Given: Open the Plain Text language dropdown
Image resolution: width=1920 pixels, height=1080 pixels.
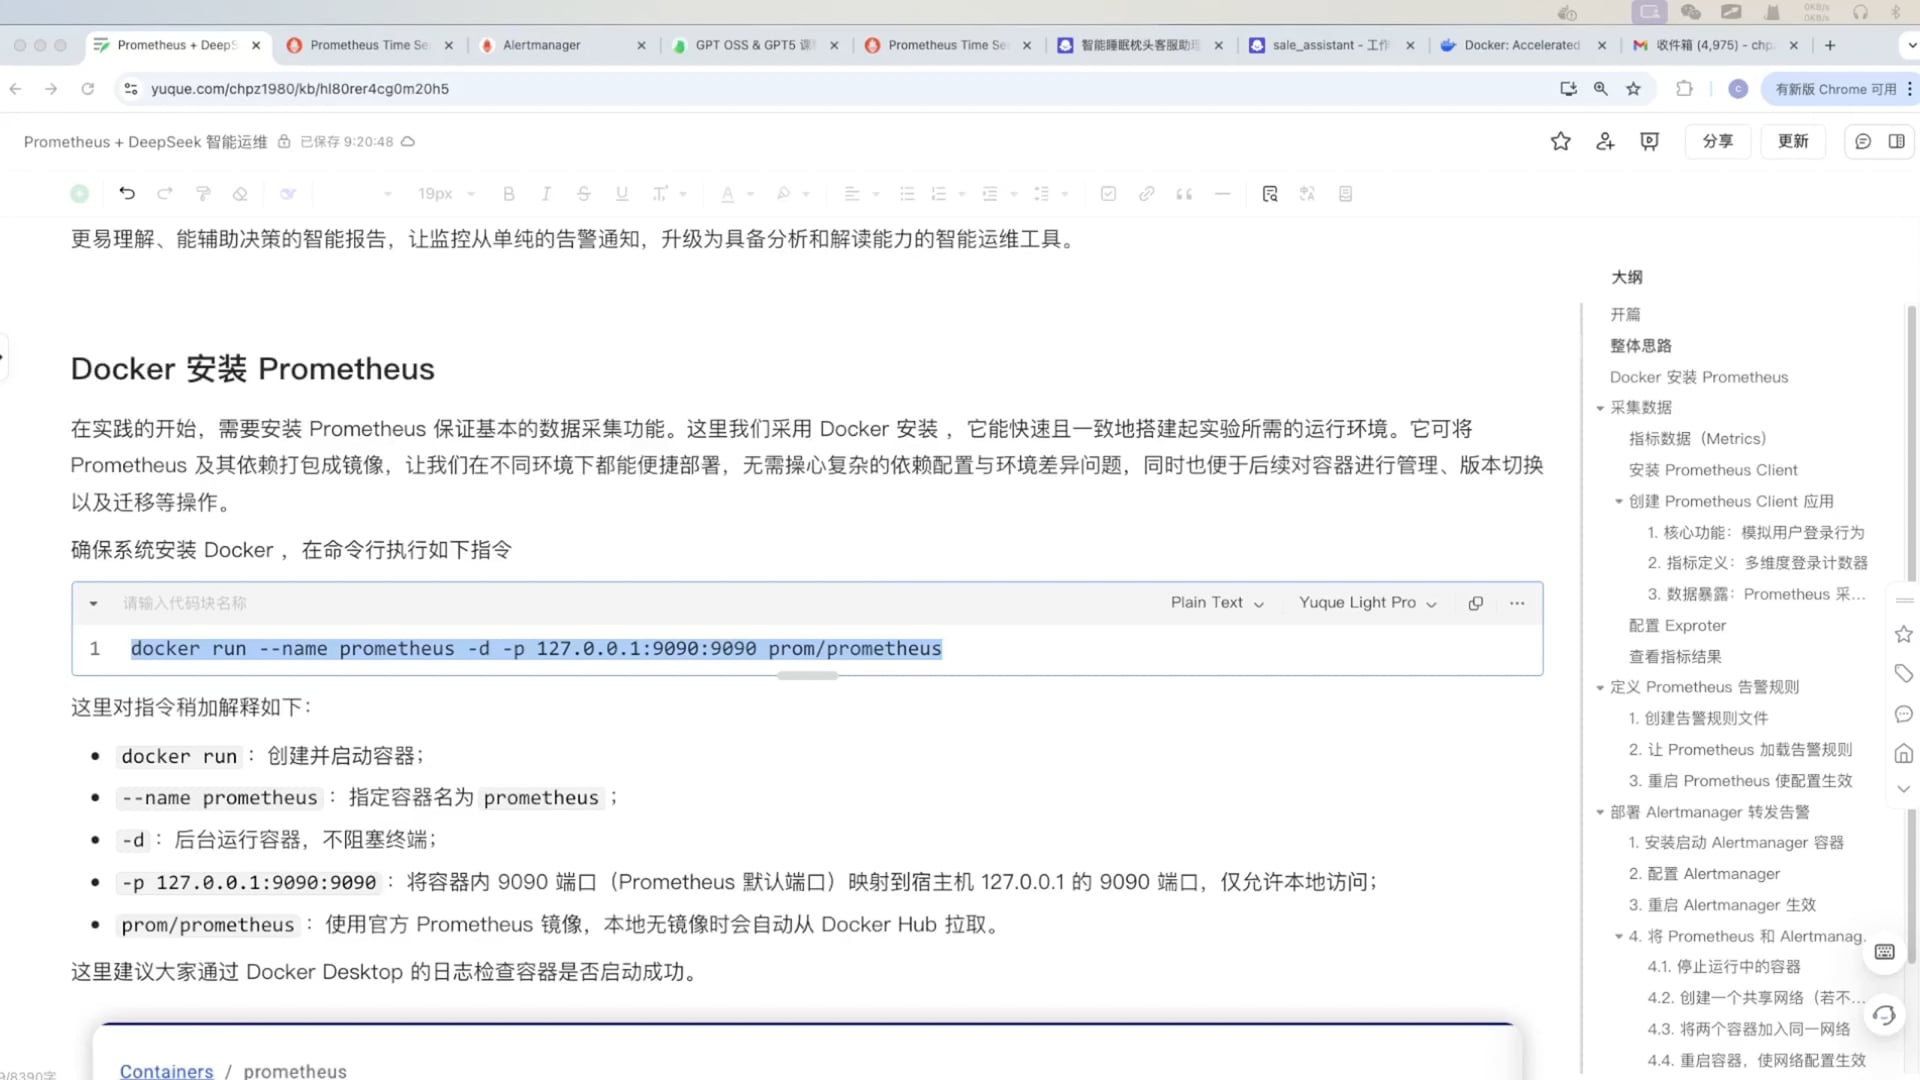Looking at the screenshot, I should click(x=1215, y=603).
